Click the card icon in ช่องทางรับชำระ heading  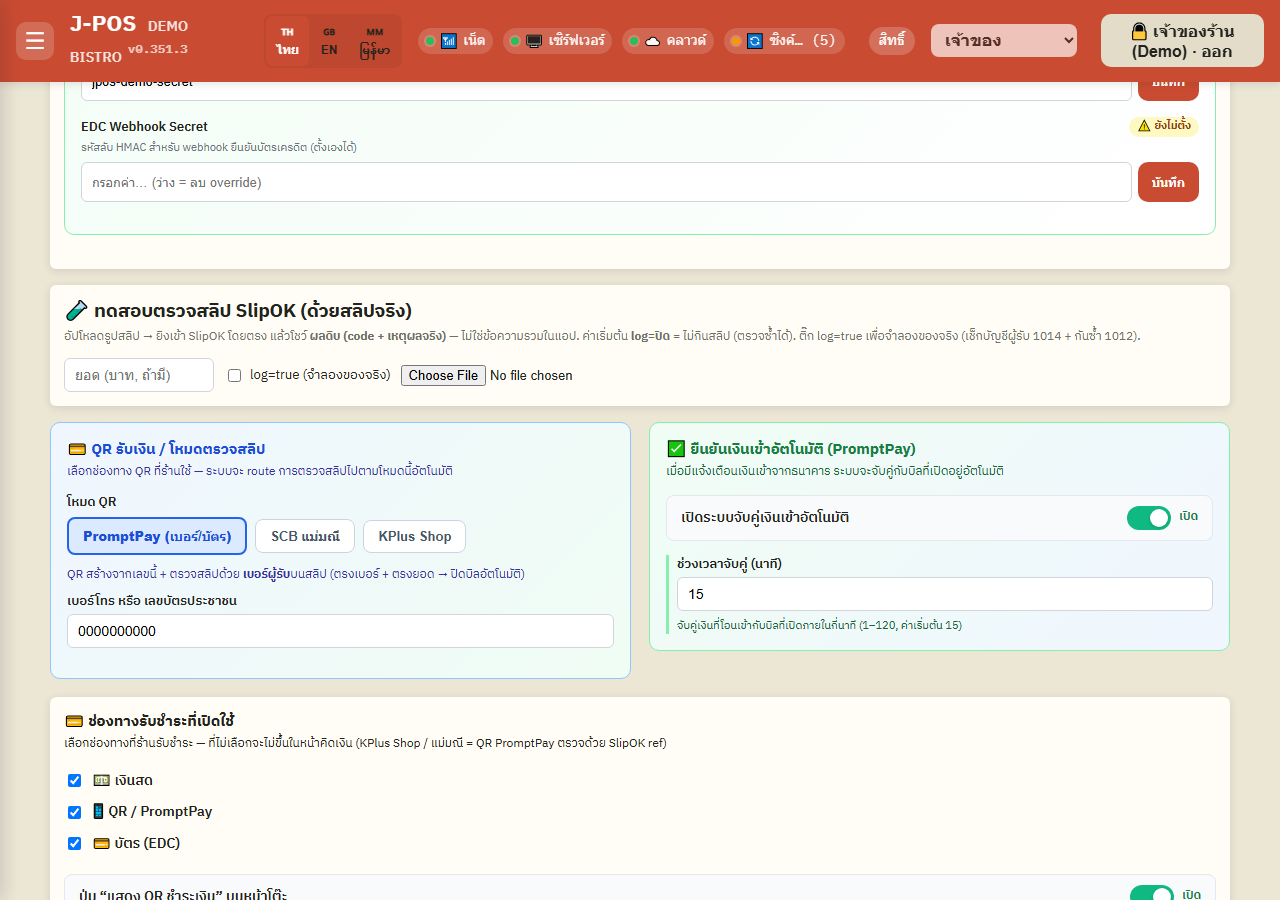[x=73, y=721]
